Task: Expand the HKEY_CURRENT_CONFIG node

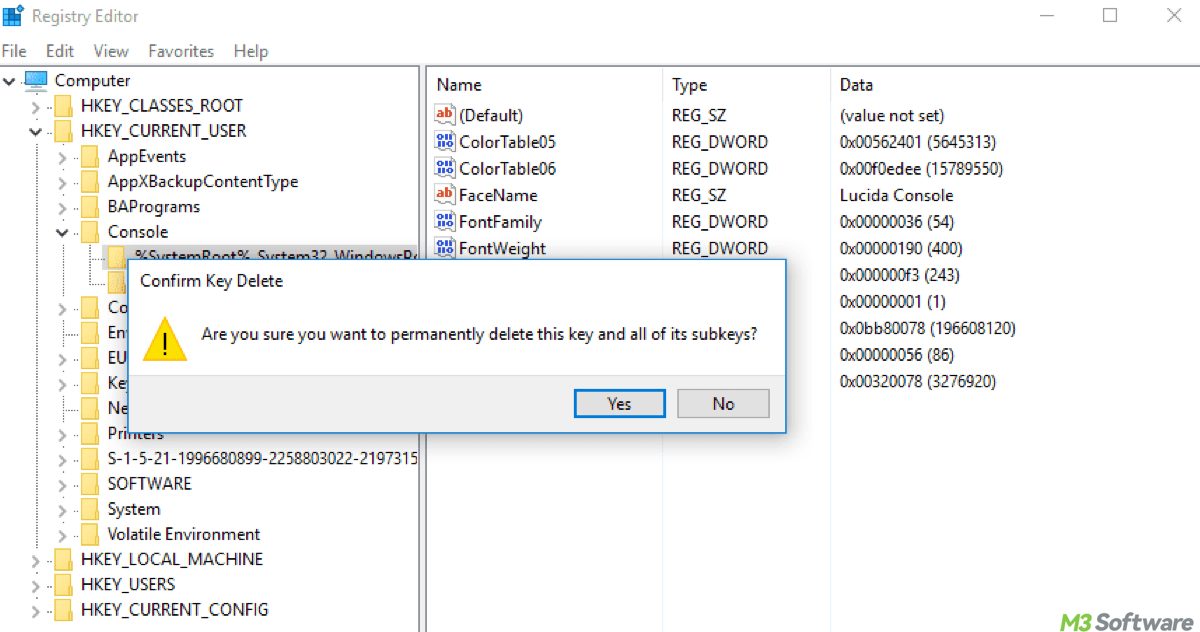Action: tap(36, 610)
